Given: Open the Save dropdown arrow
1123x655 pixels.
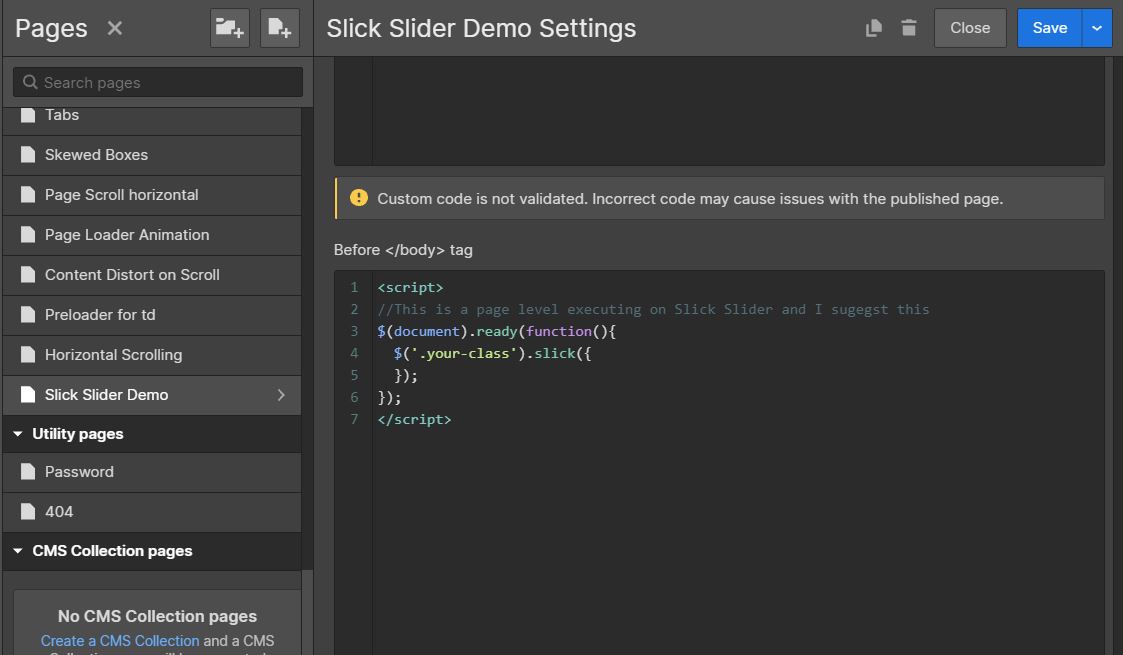Looking at the screenshot, I should (x=1097, y=28).
